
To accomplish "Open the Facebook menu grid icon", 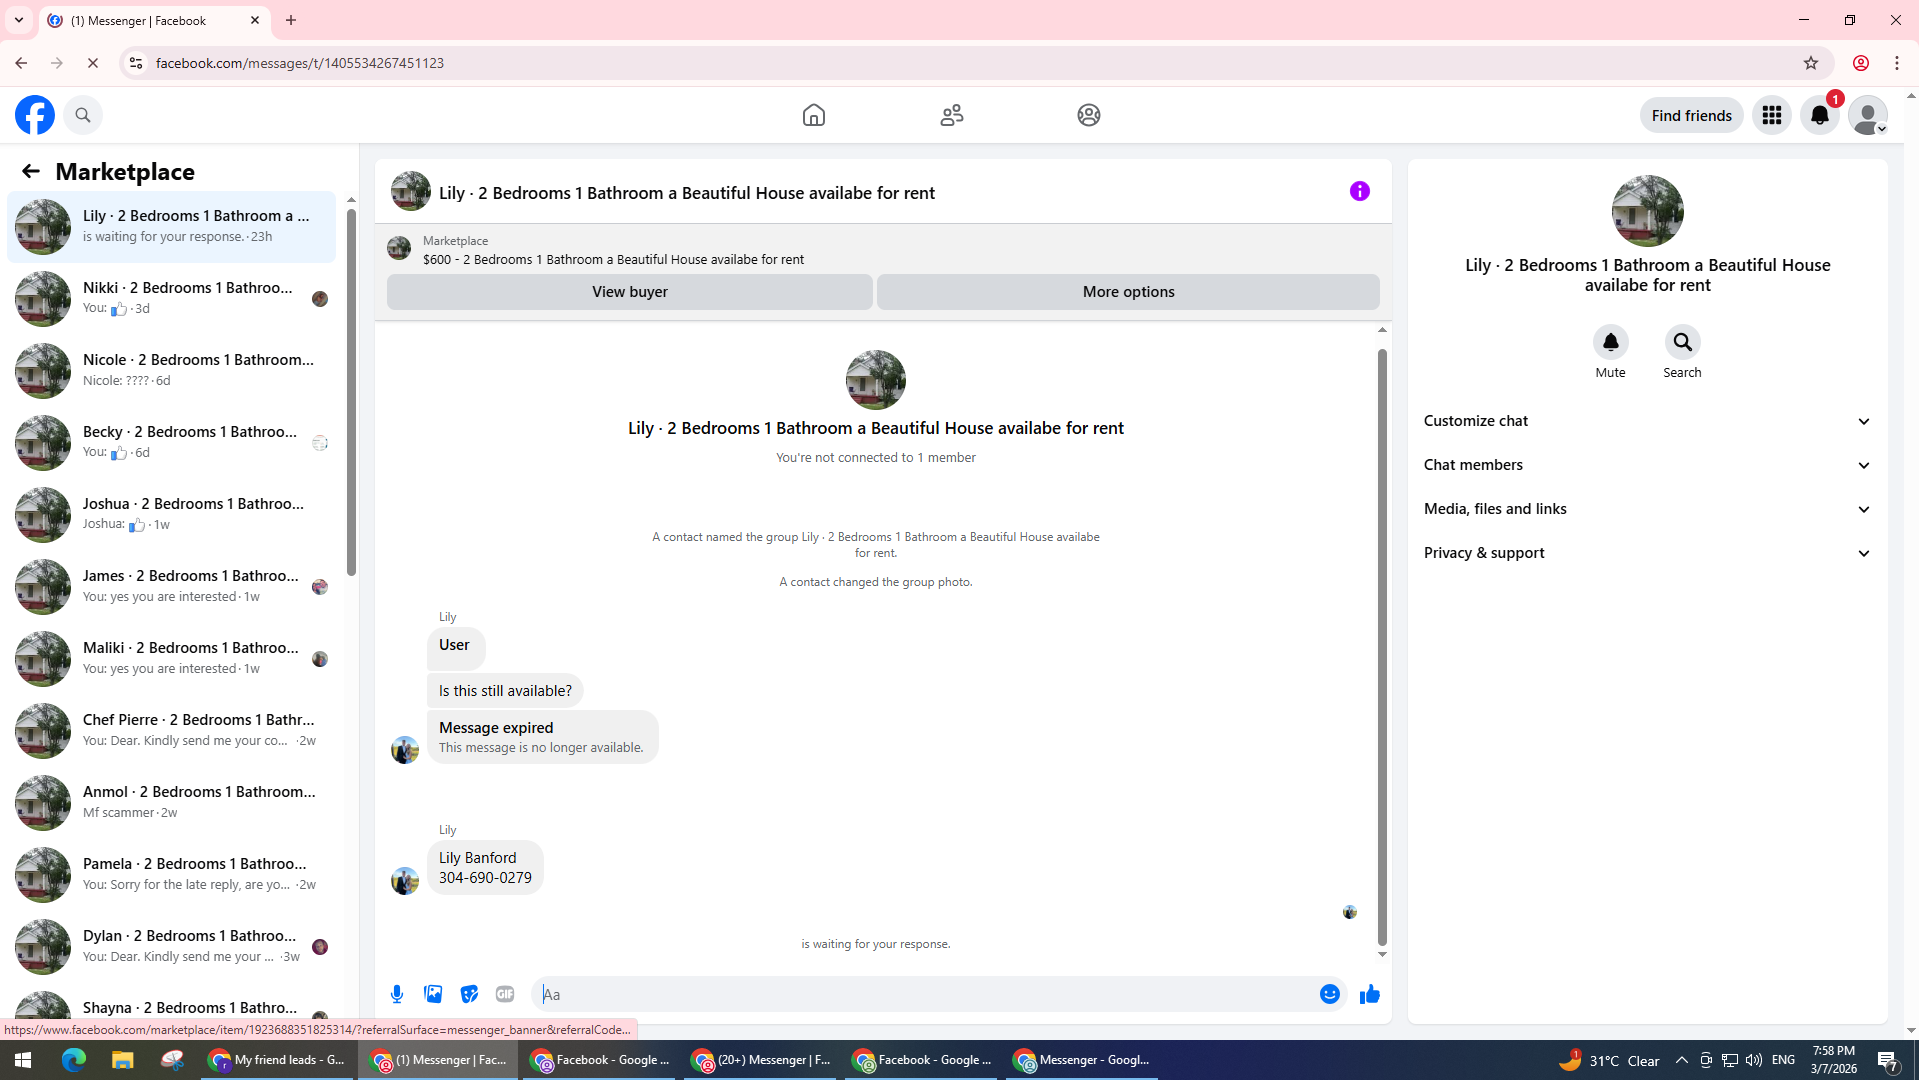I will coord(1772,115).
